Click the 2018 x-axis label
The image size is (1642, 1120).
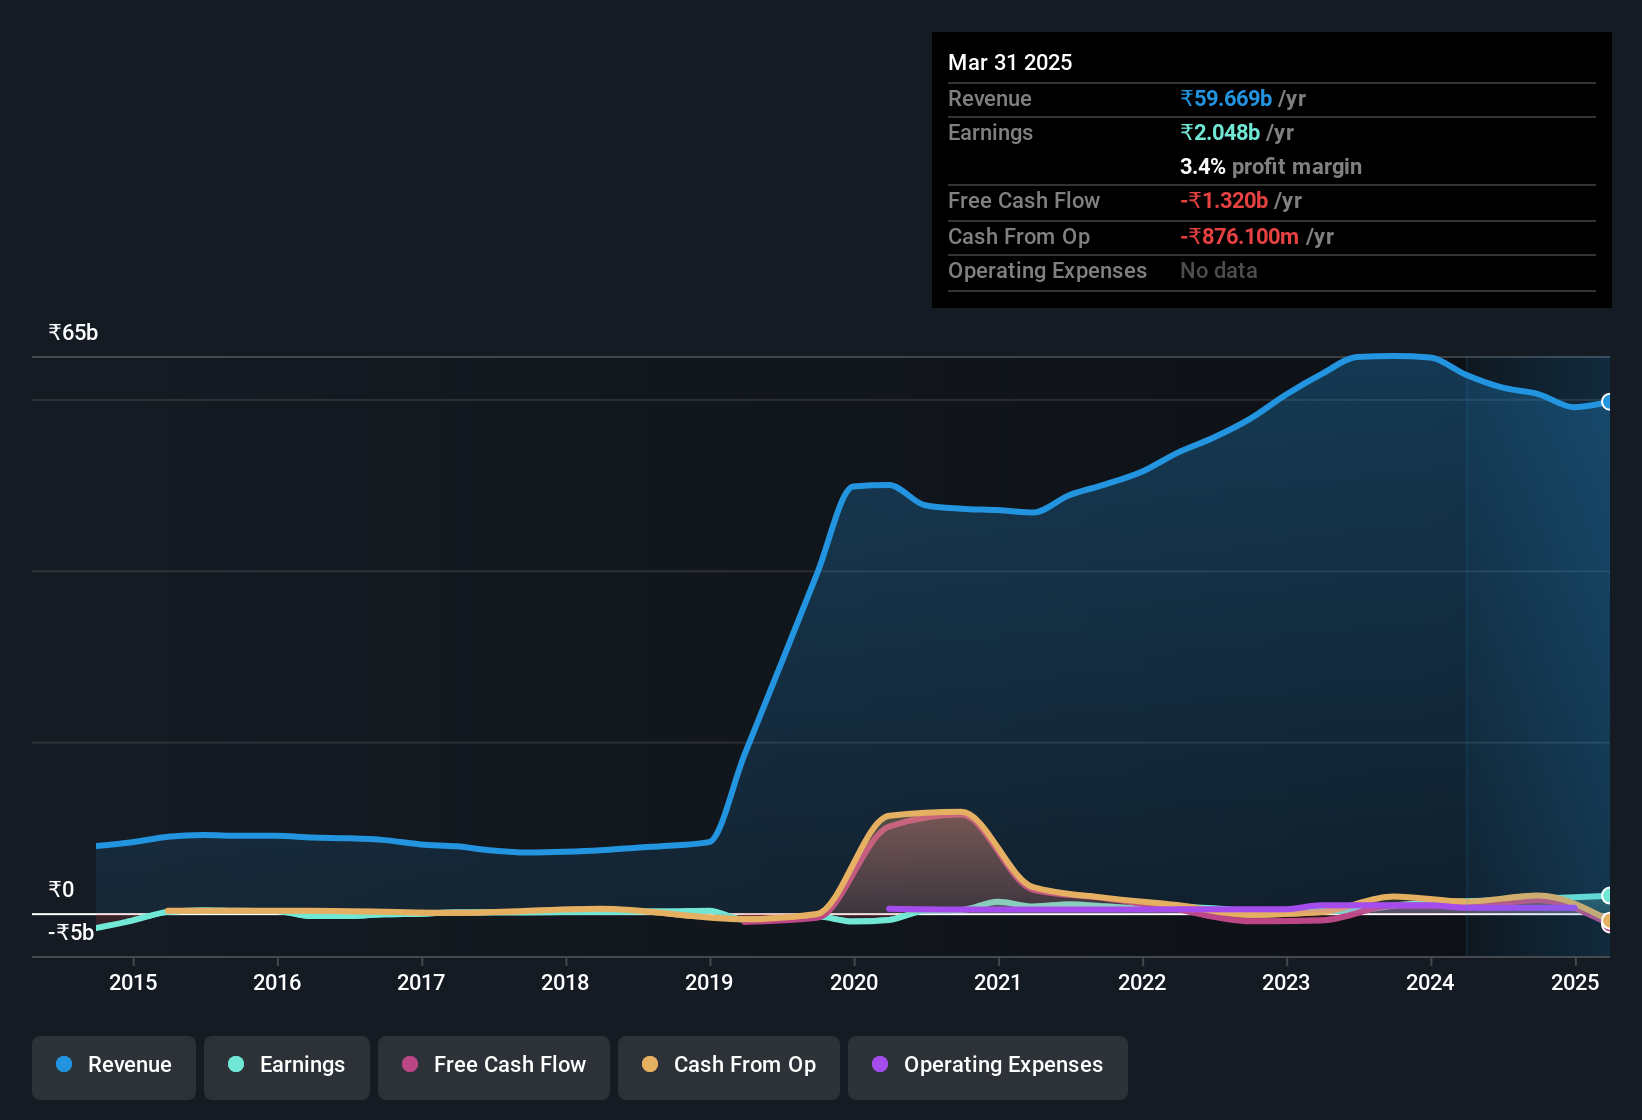coord(565,982)
